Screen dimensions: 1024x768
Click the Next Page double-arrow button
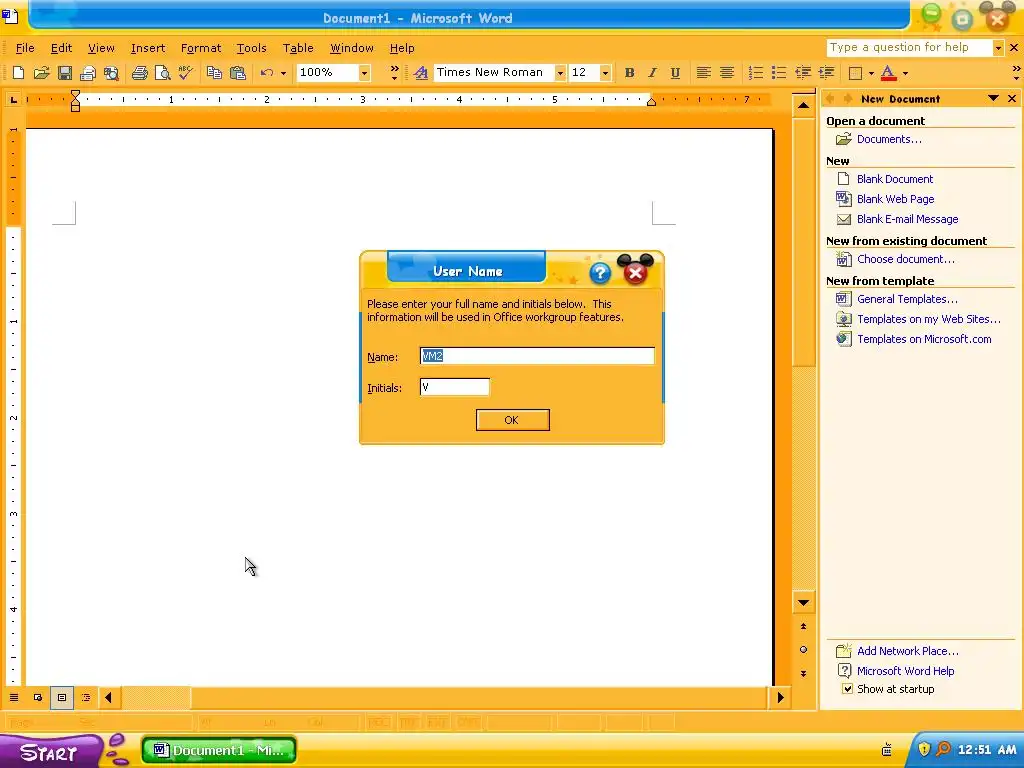pyautogui.click(x=803, y=673)
